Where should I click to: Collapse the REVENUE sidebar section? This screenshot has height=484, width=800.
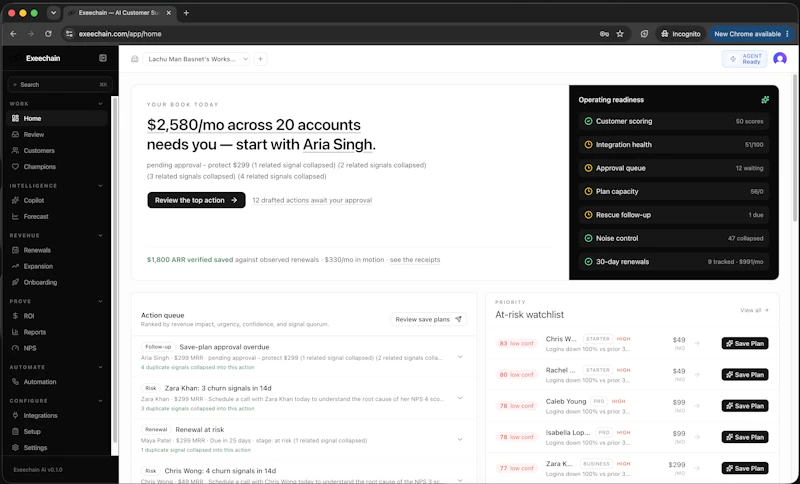click(x=100, y=236)
